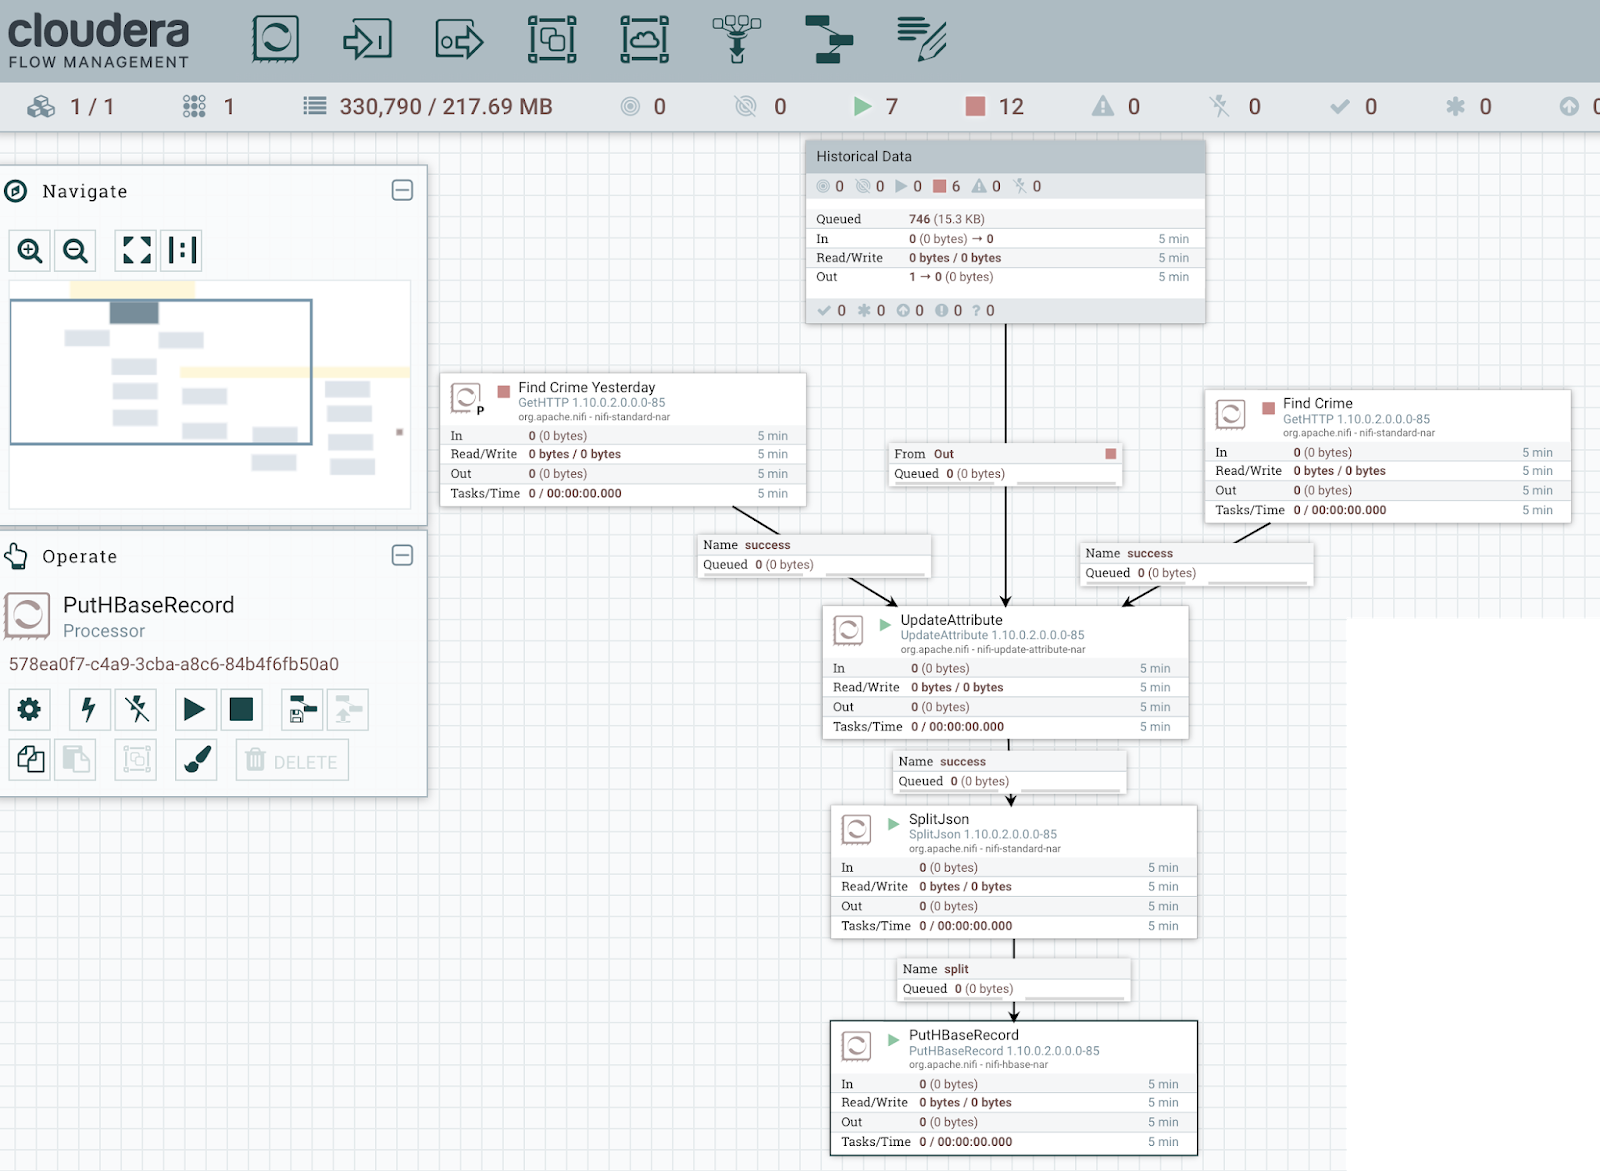Select the Process Group toolbar icon
Image resolution: width=1600 pixels, height=1171 pixels.
coord(552,39)
